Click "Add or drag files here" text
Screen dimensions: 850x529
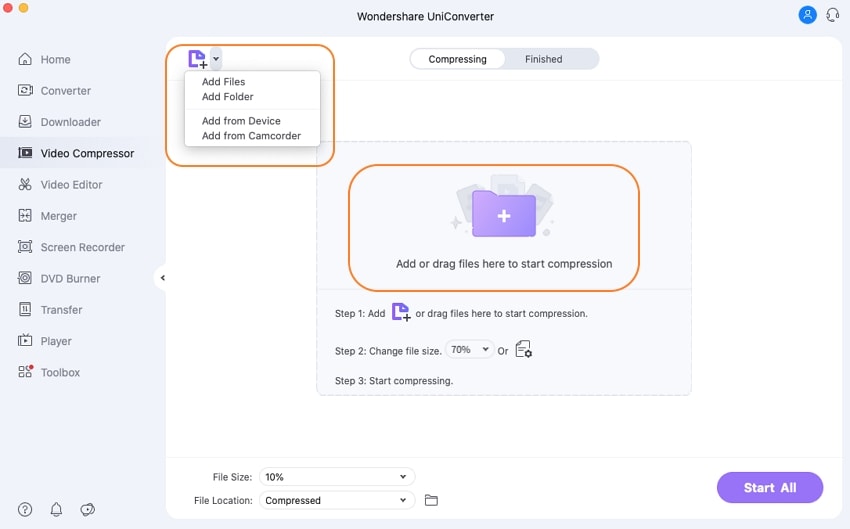pos(504,264)
